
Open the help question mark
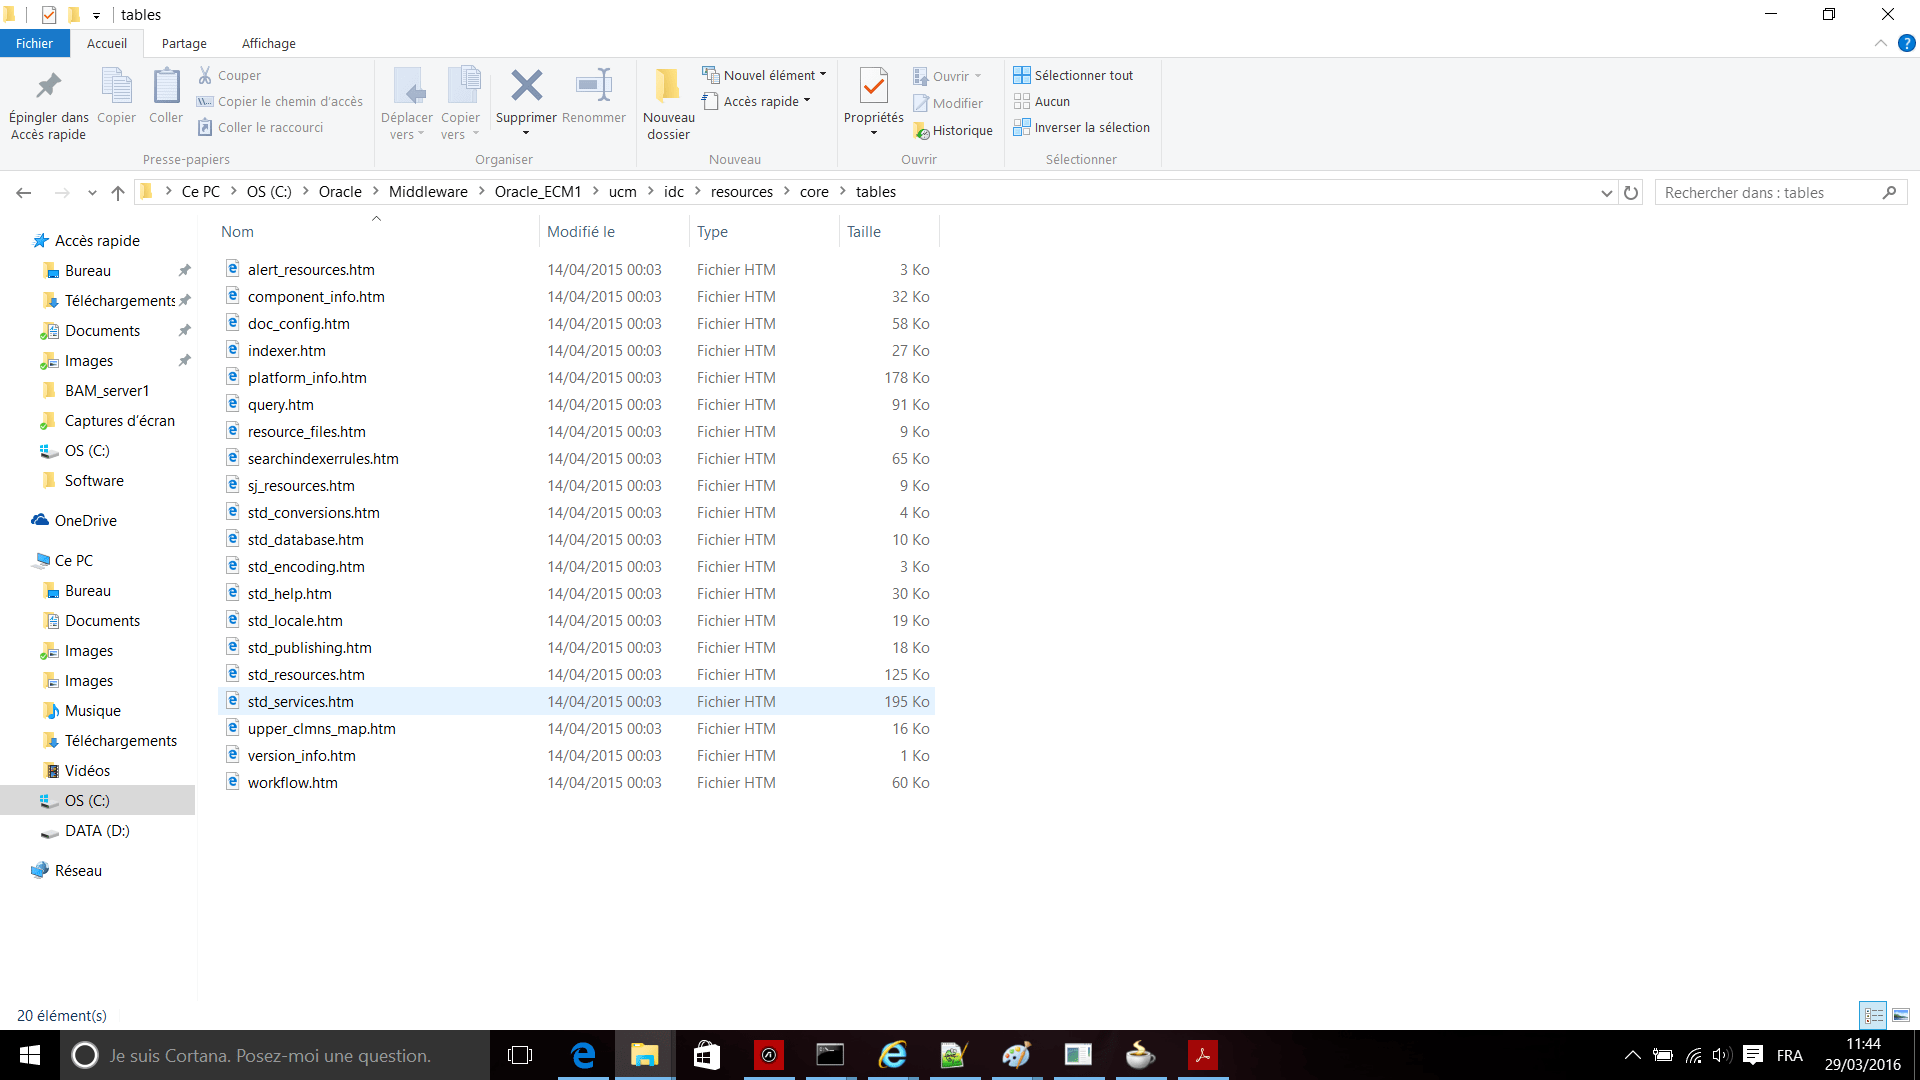point(1907,43)
